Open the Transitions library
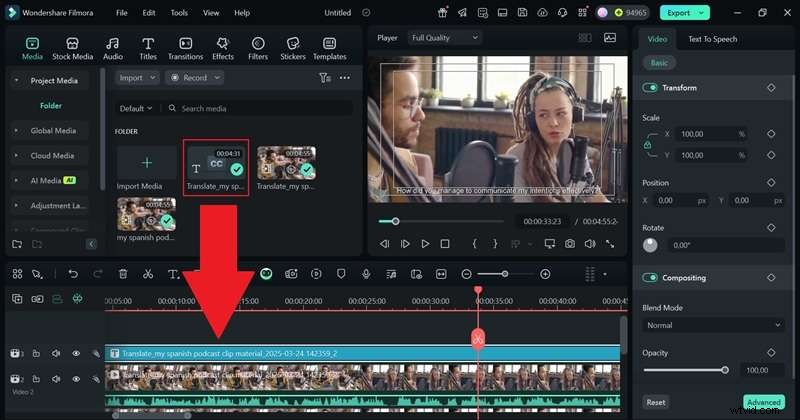 pos(185,48)
